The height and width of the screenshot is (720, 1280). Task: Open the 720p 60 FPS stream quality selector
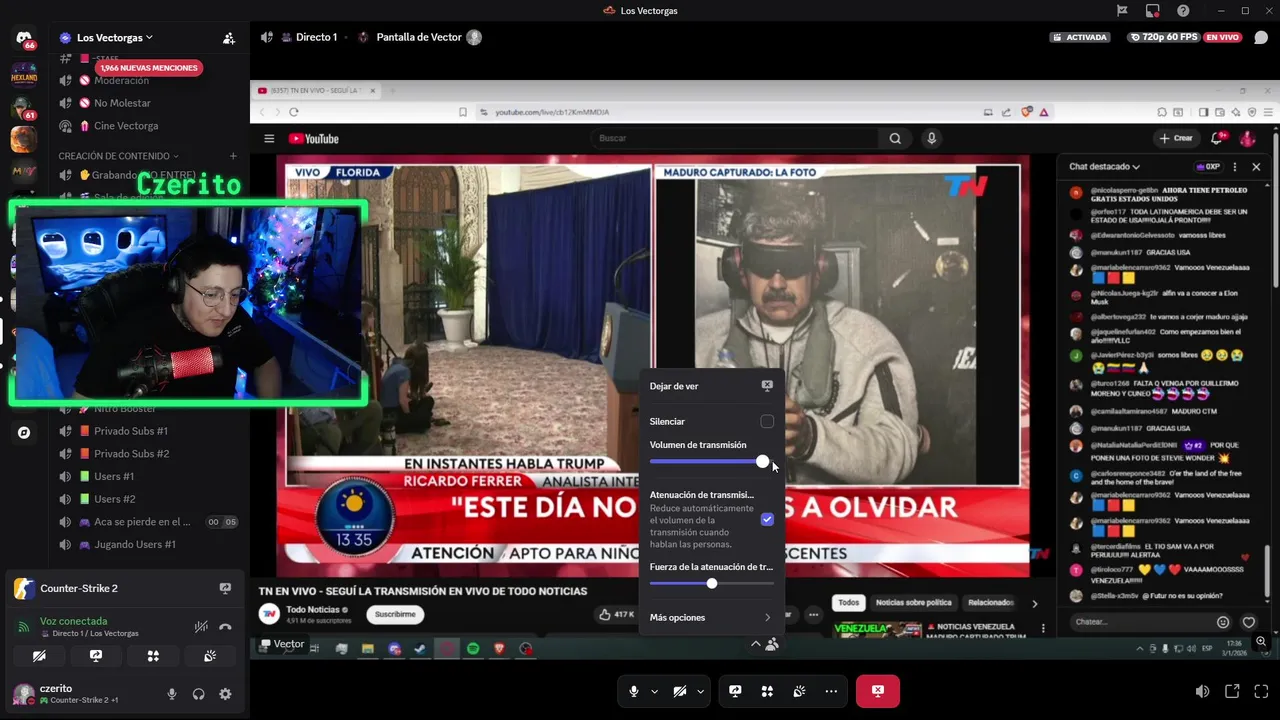1163,37
